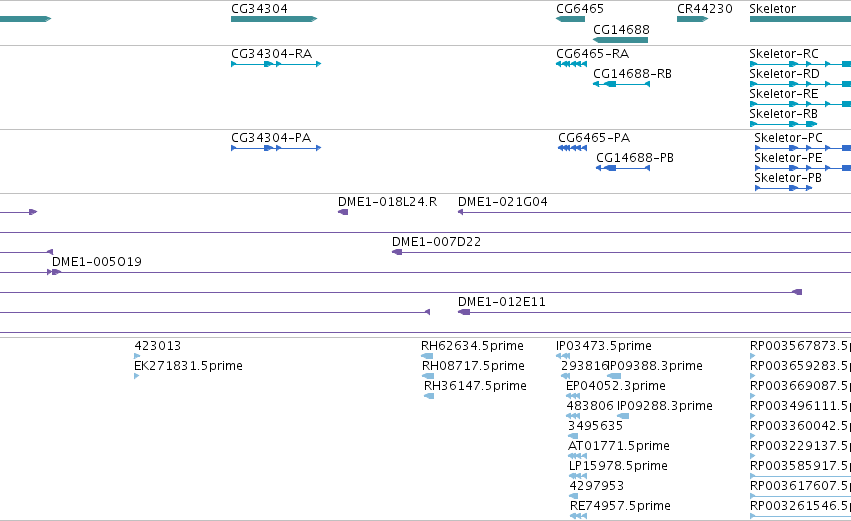Click the Skeletor-PB protein label
Image resolution: width=851 pixels, height=521 pixels.
(x=788, y=178)
